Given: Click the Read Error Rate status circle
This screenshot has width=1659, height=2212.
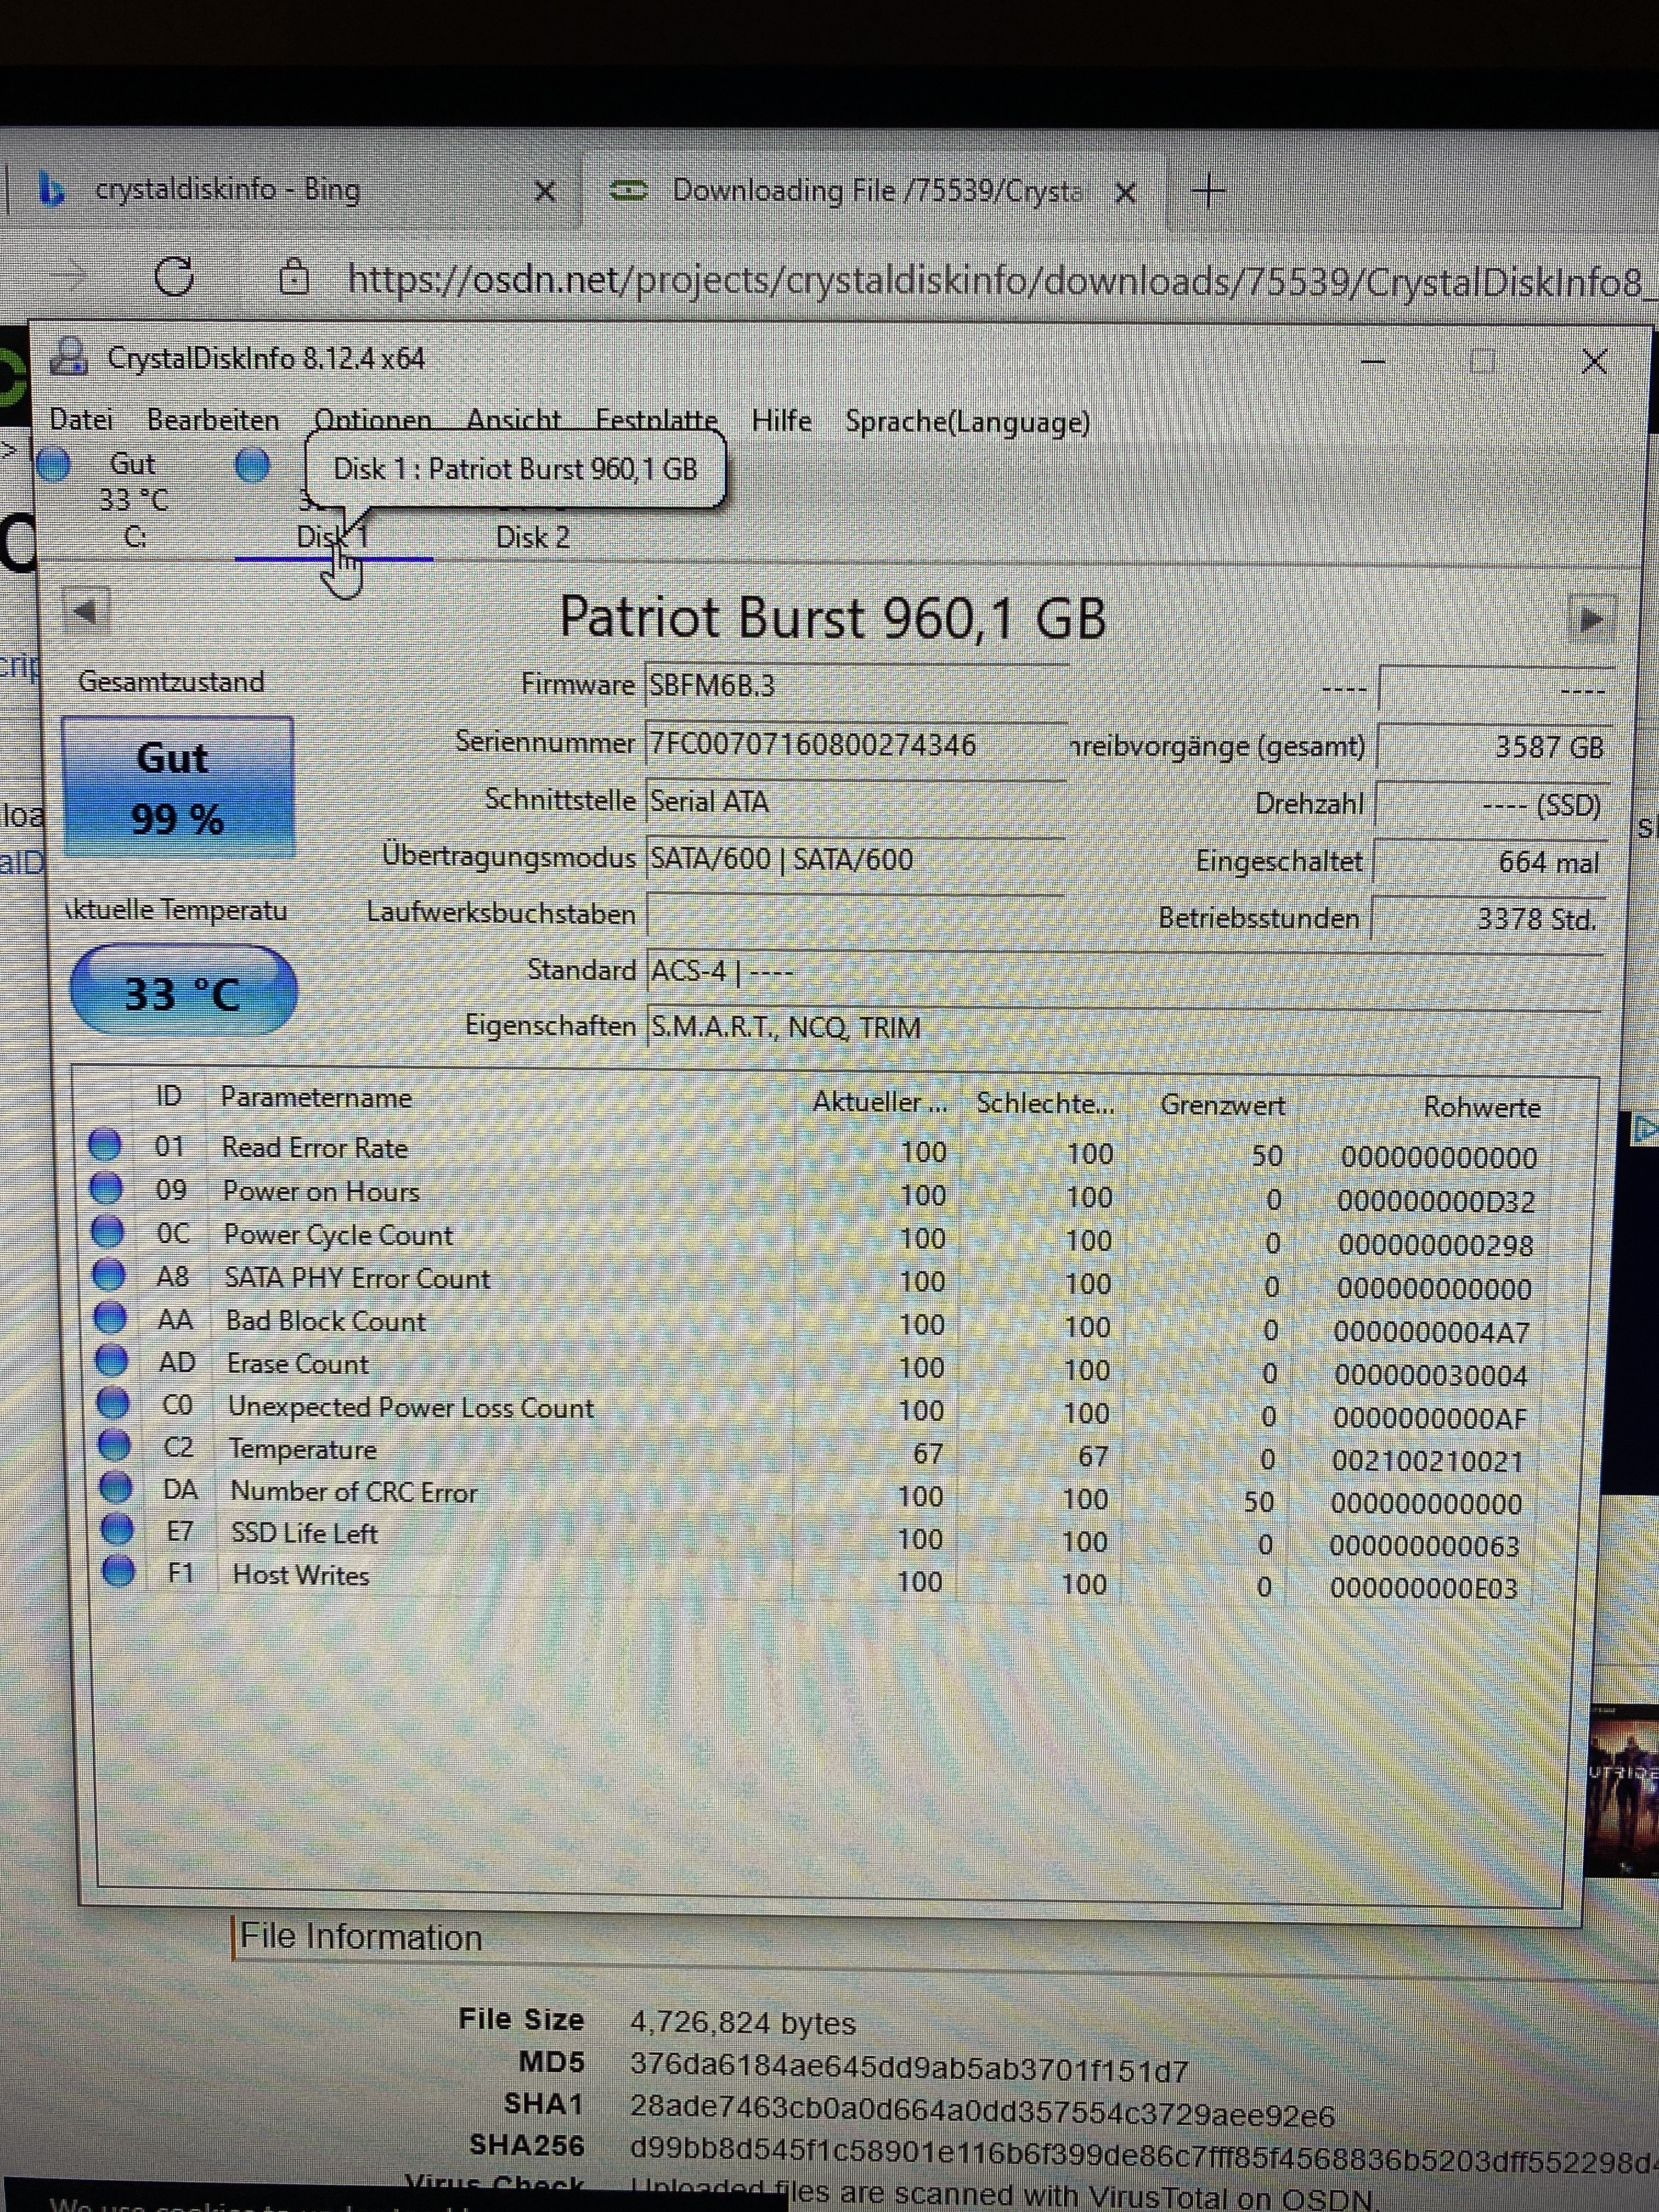Looking at the screenshot, I should tap(105, 1144).
